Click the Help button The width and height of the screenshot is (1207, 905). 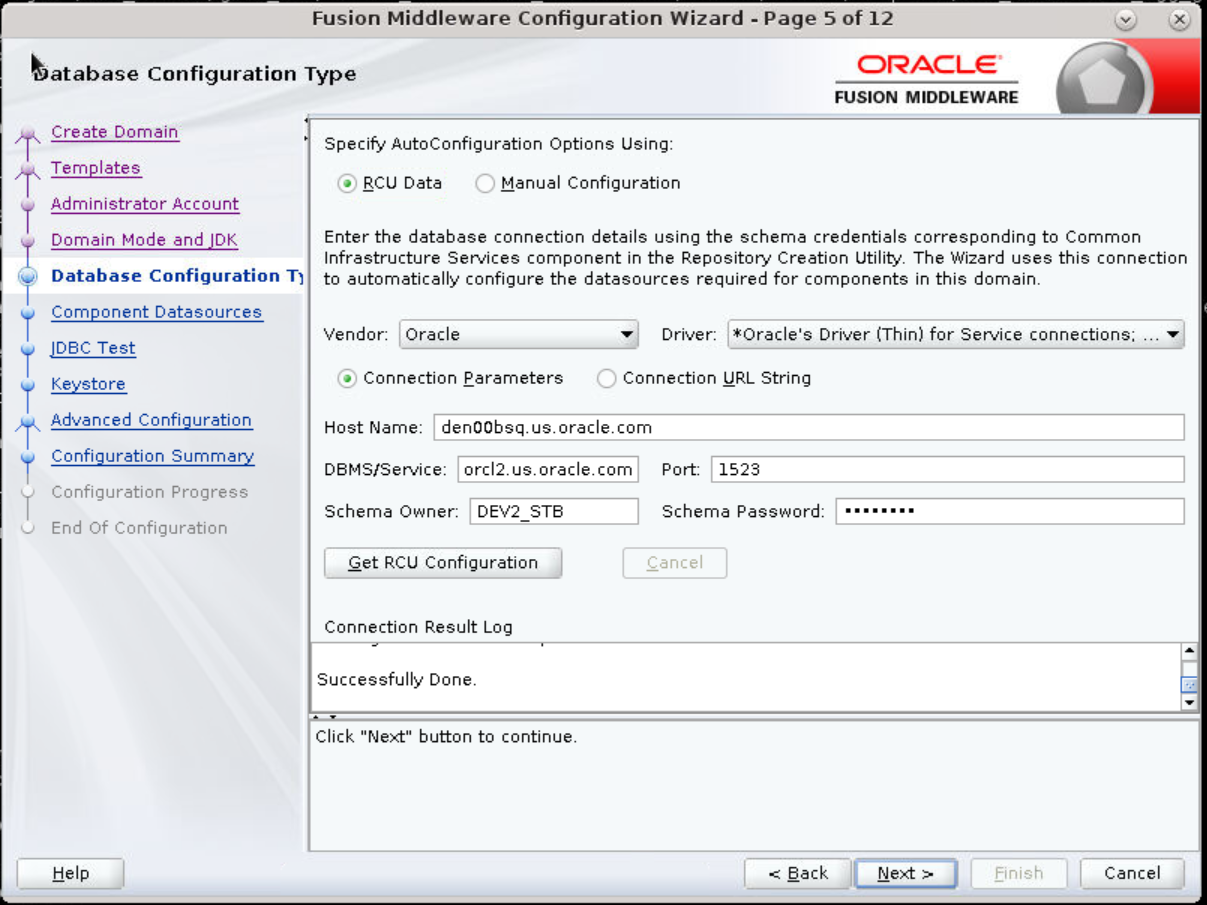pyautogui.click(x=70, y=873)
